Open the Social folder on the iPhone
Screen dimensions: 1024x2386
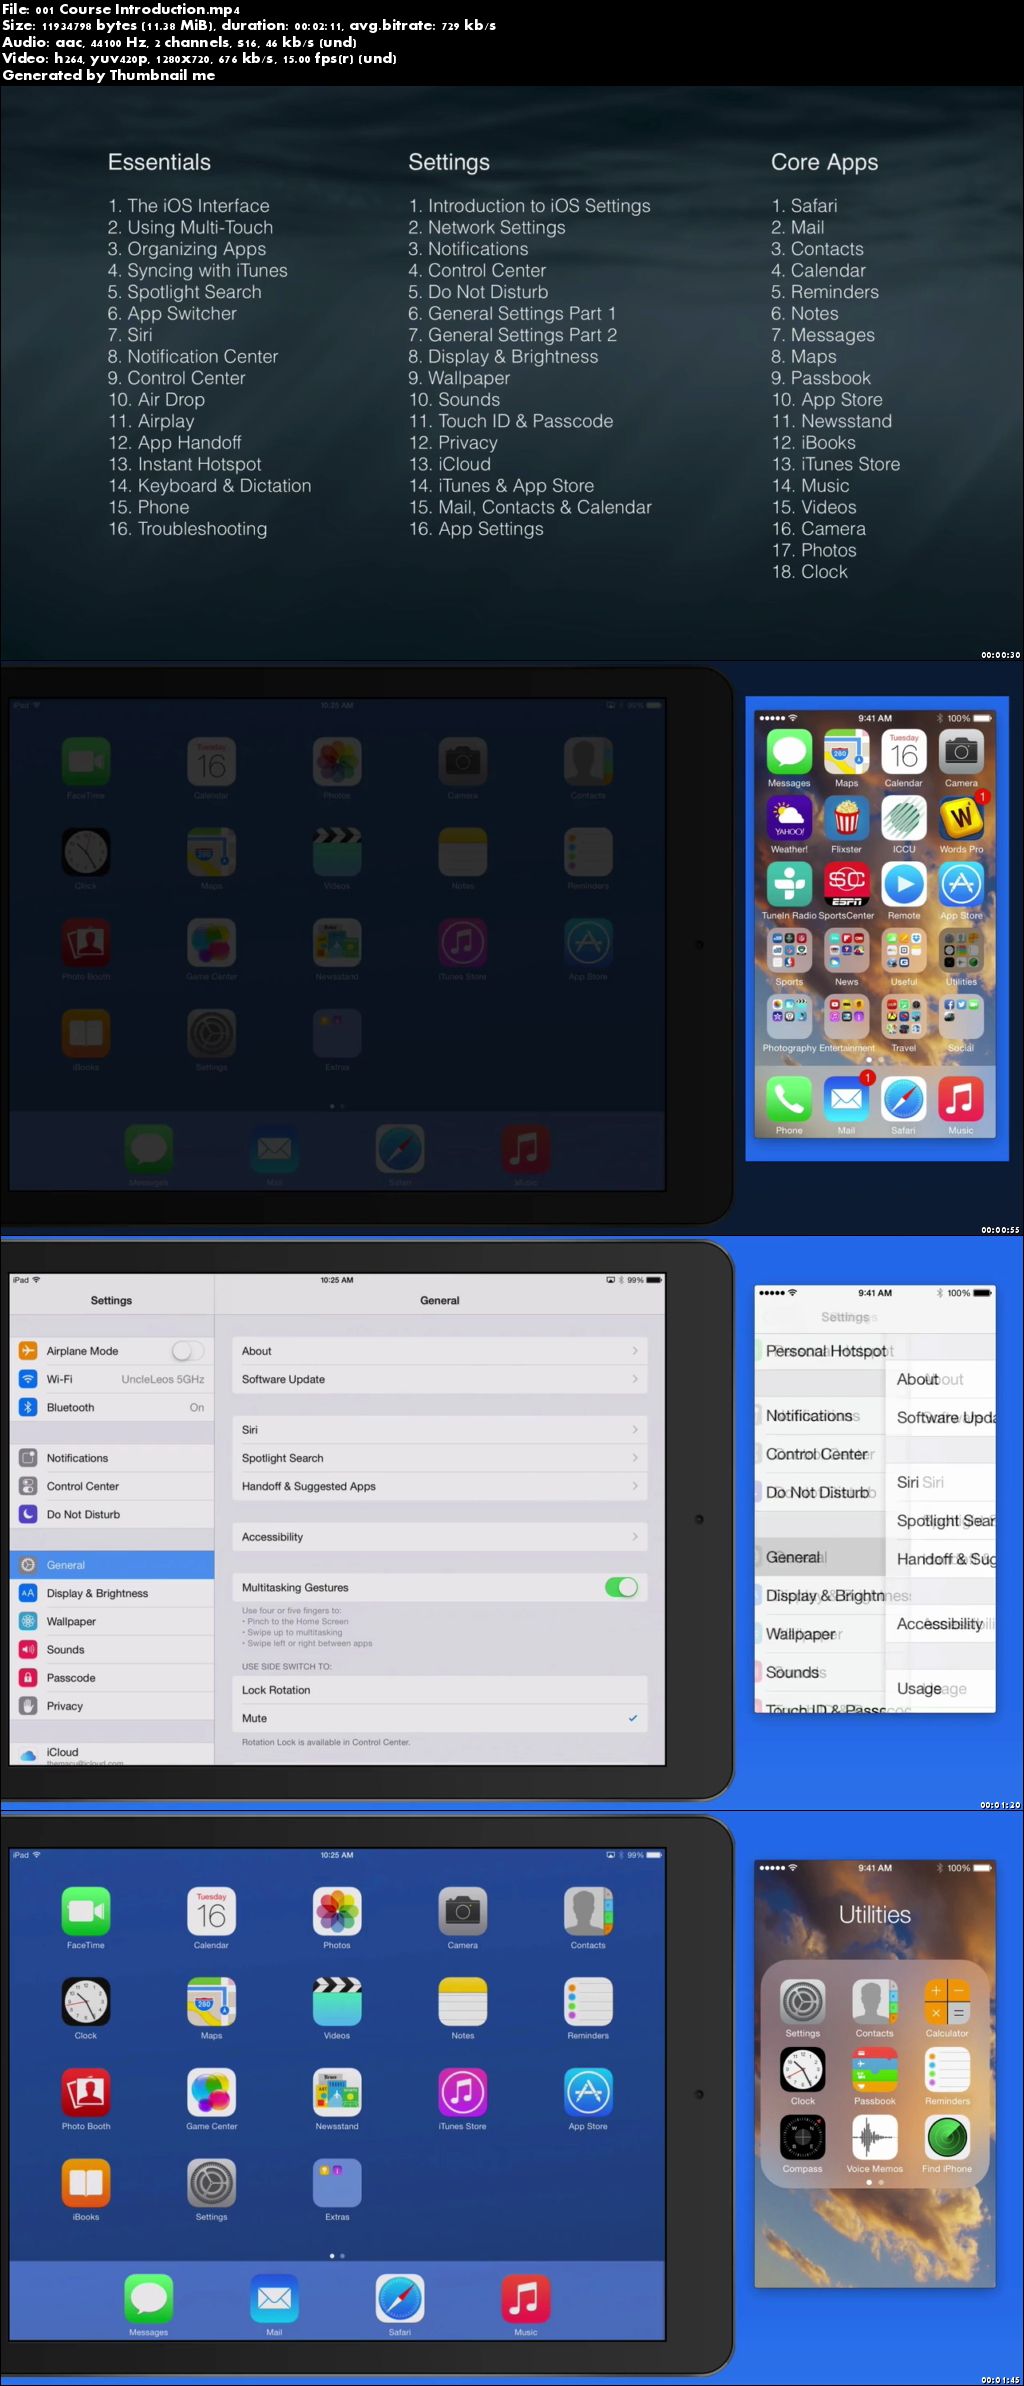click(961, 1018)
